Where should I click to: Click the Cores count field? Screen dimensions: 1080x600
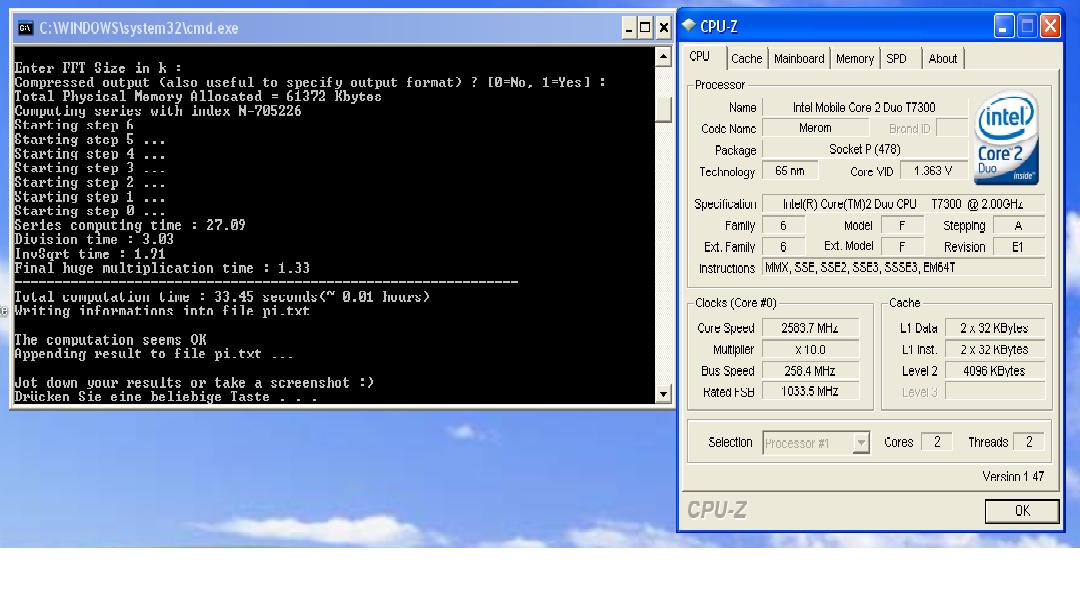pyautogui.click(x=937, y=442)
